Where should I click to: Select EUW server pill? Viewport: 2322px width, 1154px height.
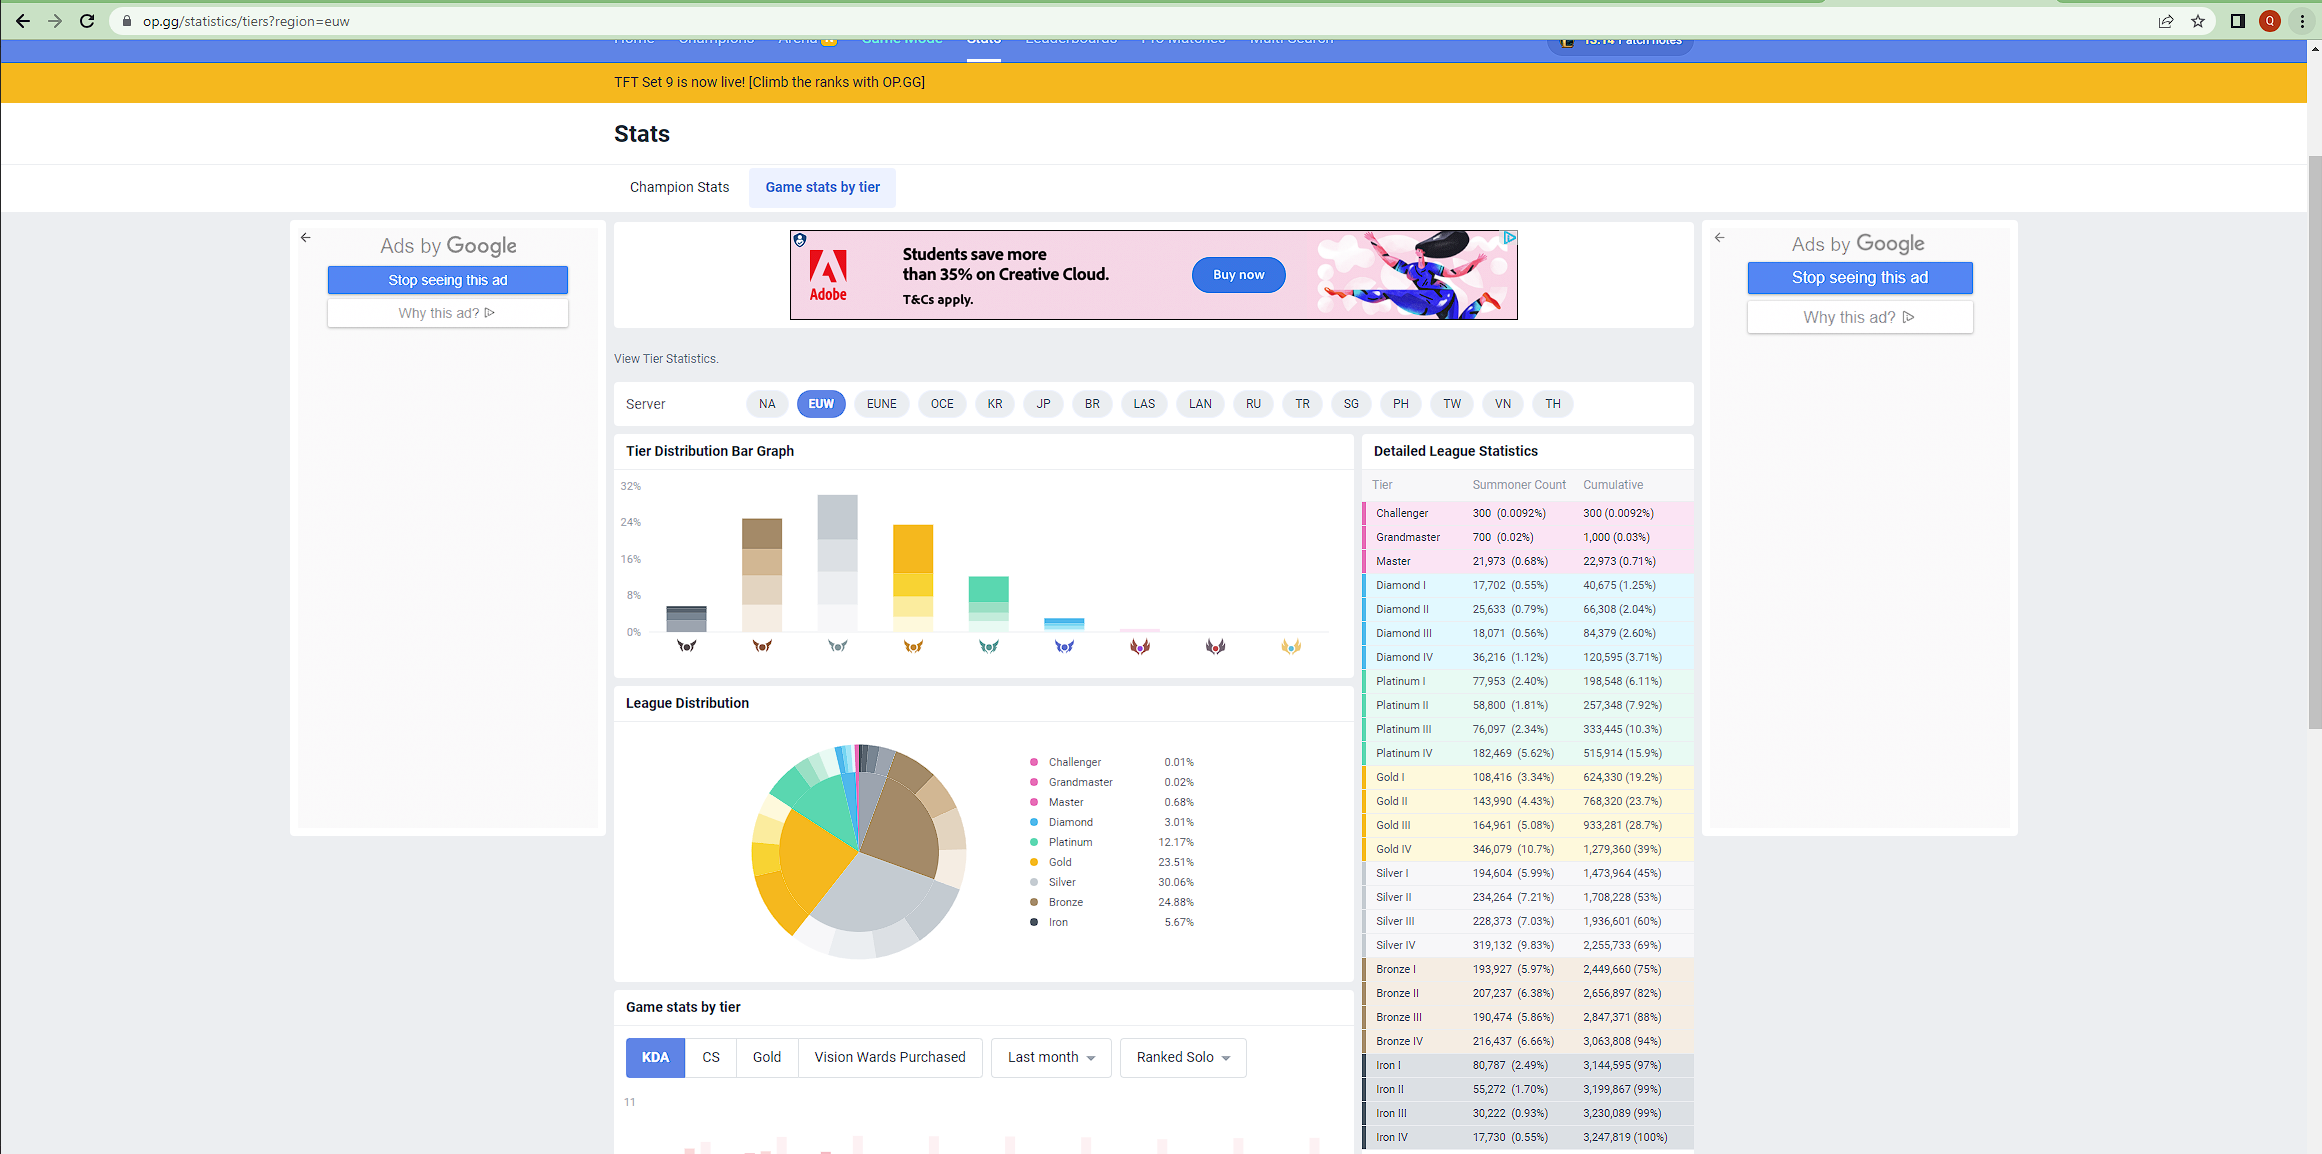click(x=821, y=404)
